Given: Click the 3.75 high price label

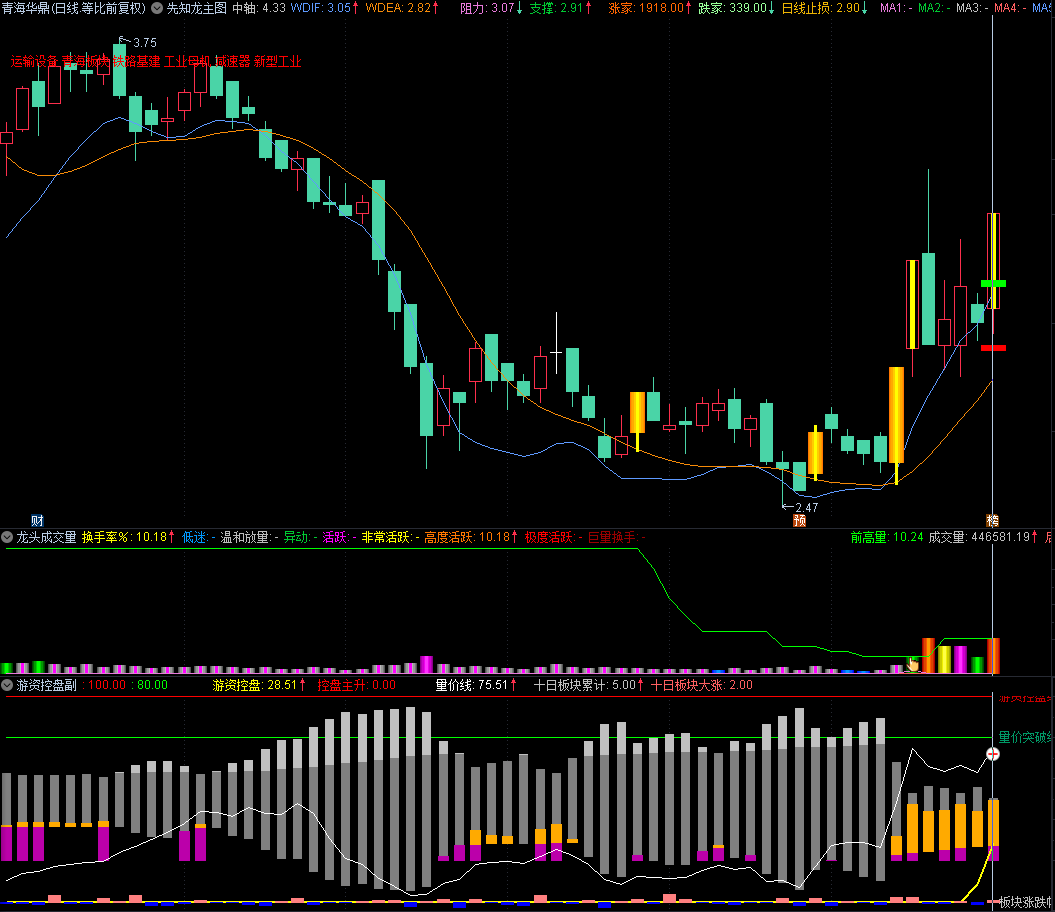Looking at the screenshot, I should click(144, 43).
